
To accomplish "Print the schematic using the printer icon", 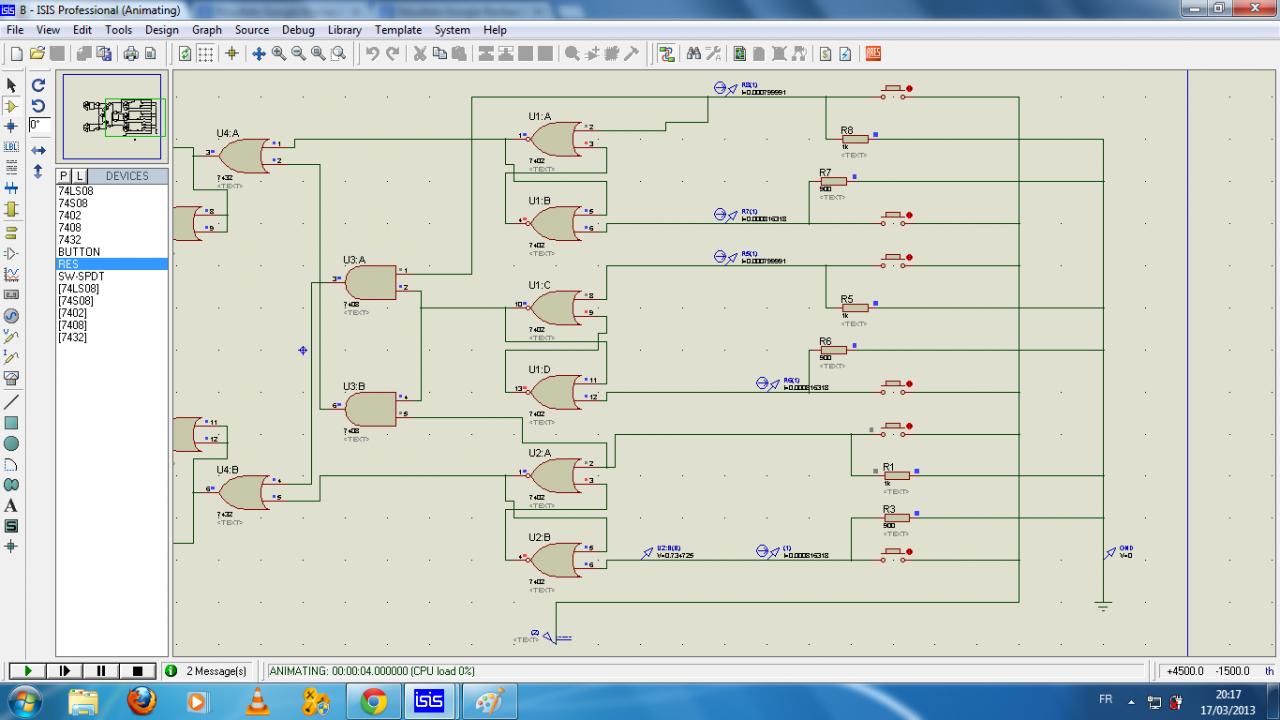I will 131,54.
